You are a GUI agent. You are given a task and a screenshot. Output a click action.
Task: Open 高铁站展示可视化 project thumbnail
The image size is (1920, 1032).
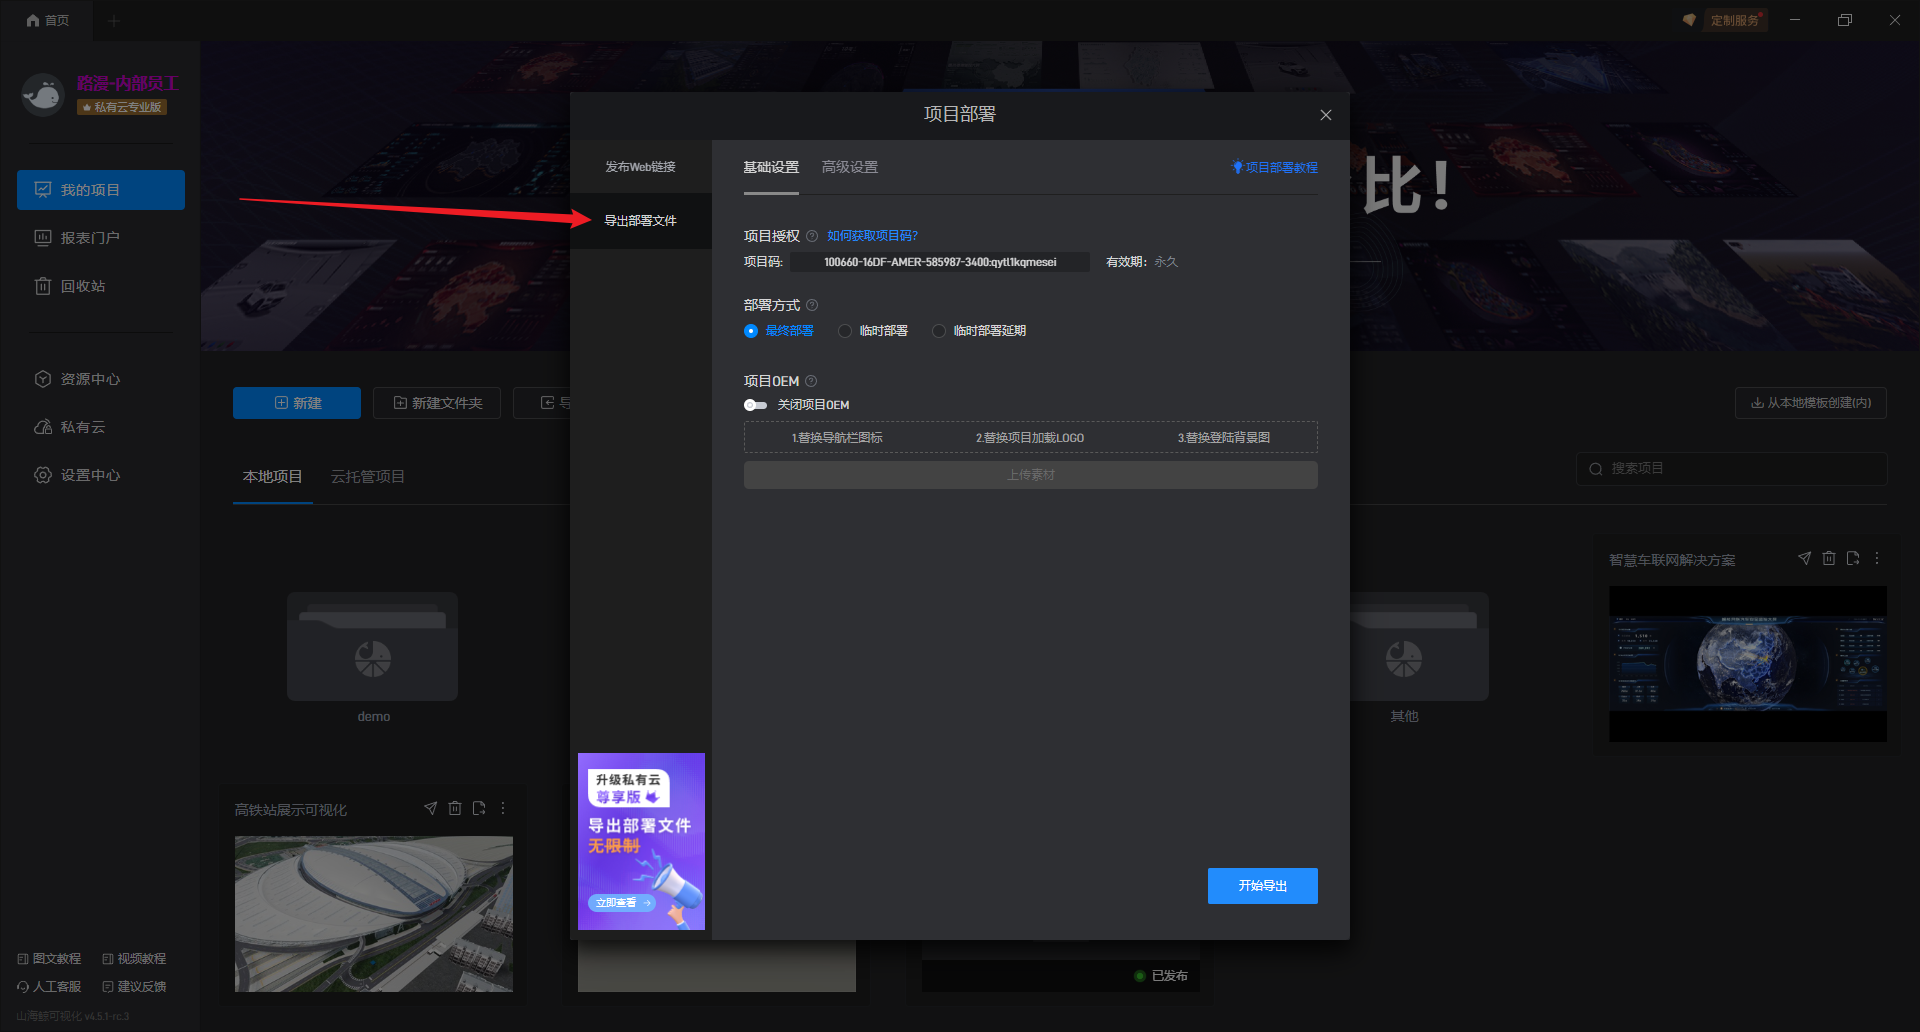374,914
